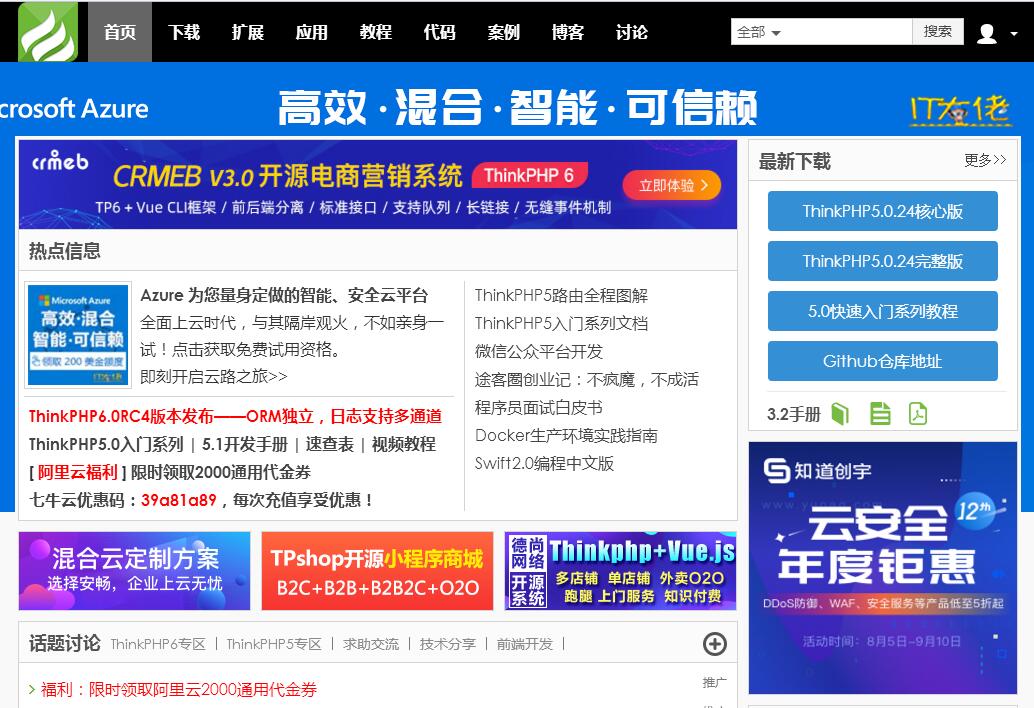Click the Microsoft Azure thumbnail image
This screenshot has width=1034, height=708.
click(x=78, y=335)
